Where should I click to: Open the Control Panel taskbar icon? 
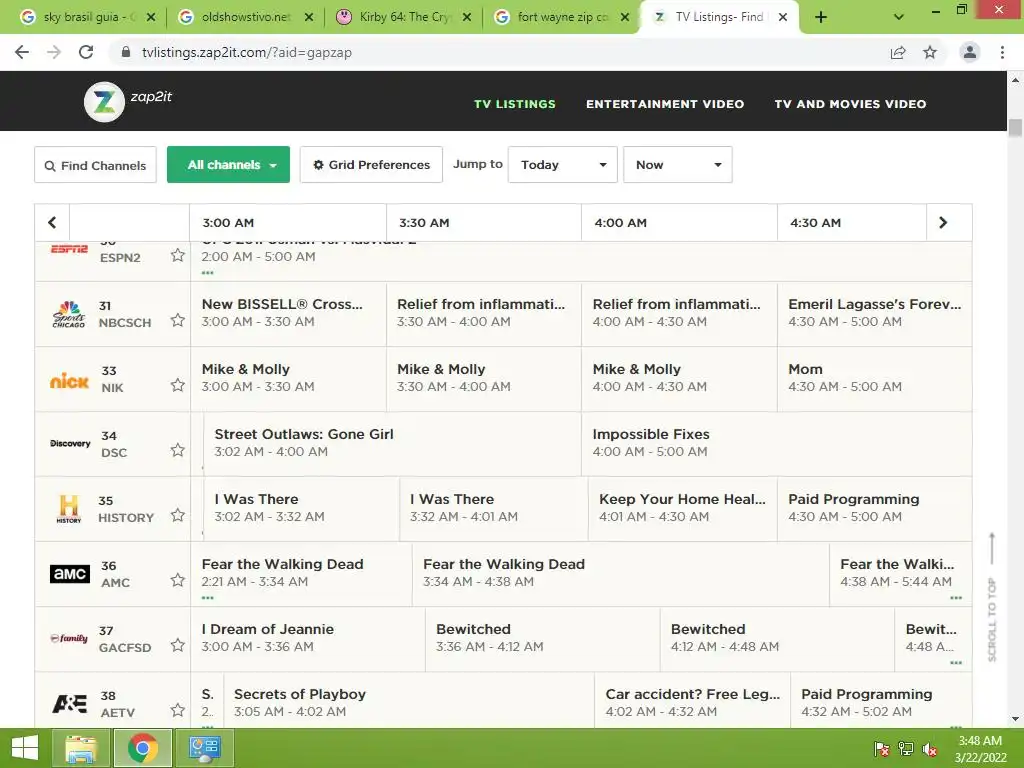(x=204, y=748)
